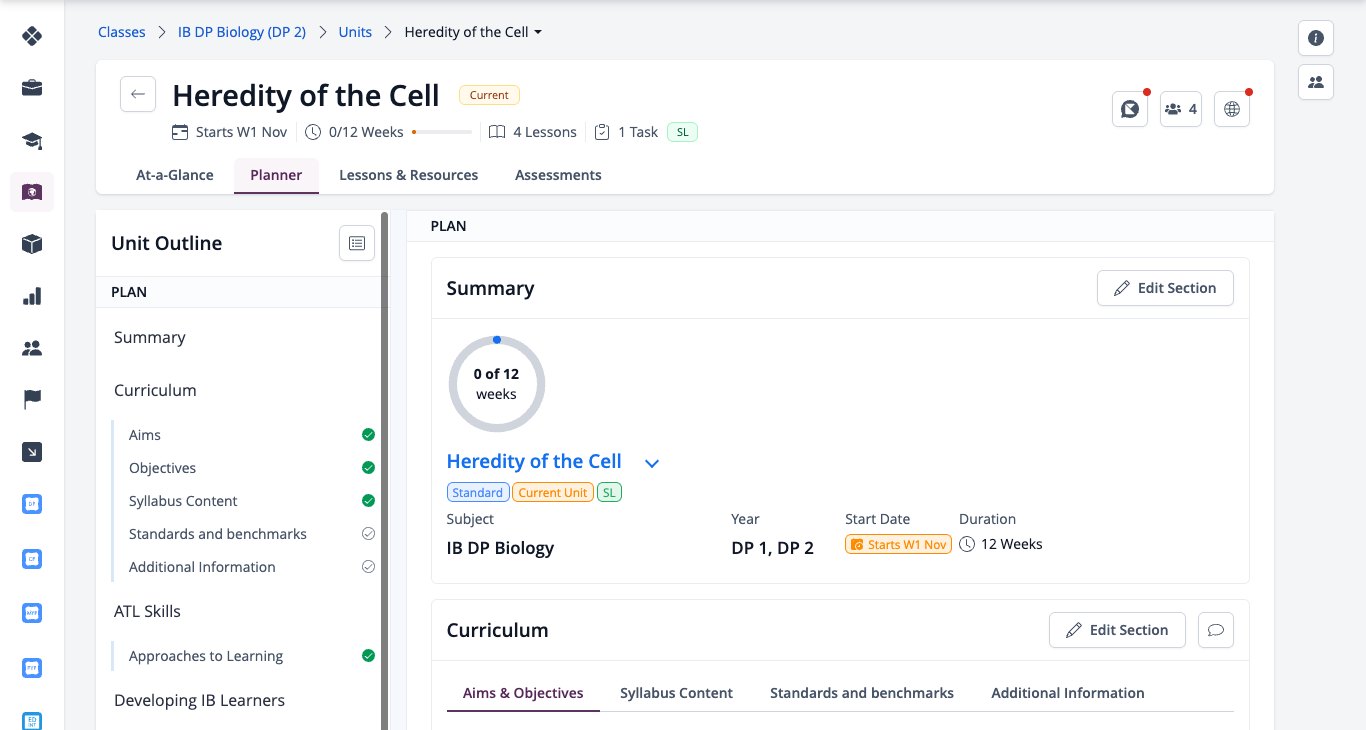The height and width of the screenshot is (730, 1366).
Task: Click Edit Section for Curriculum
Action: pyautogui.click(x=1117, y=630)
